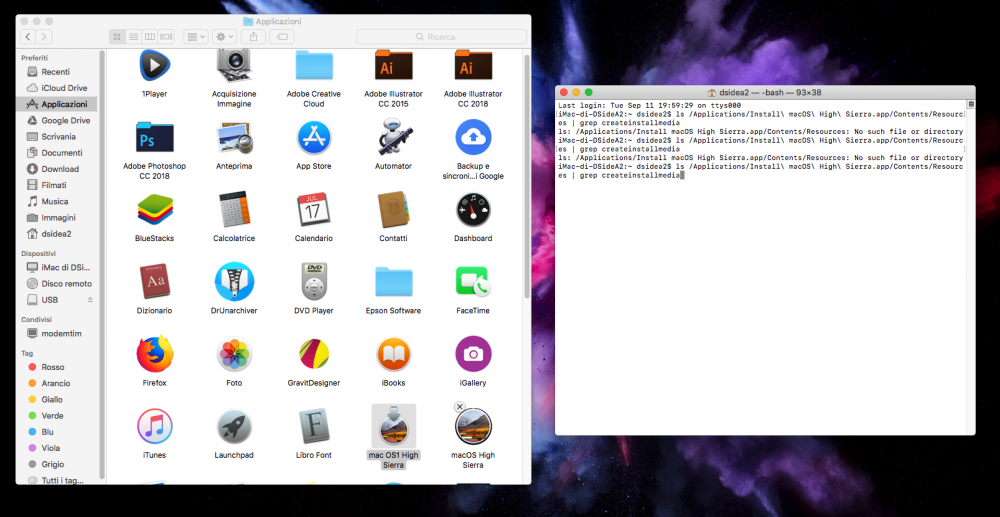Select Adobe Illustrator CC 2015 icon
Screen dimensions: 1000x517
[x=393, y=65]
